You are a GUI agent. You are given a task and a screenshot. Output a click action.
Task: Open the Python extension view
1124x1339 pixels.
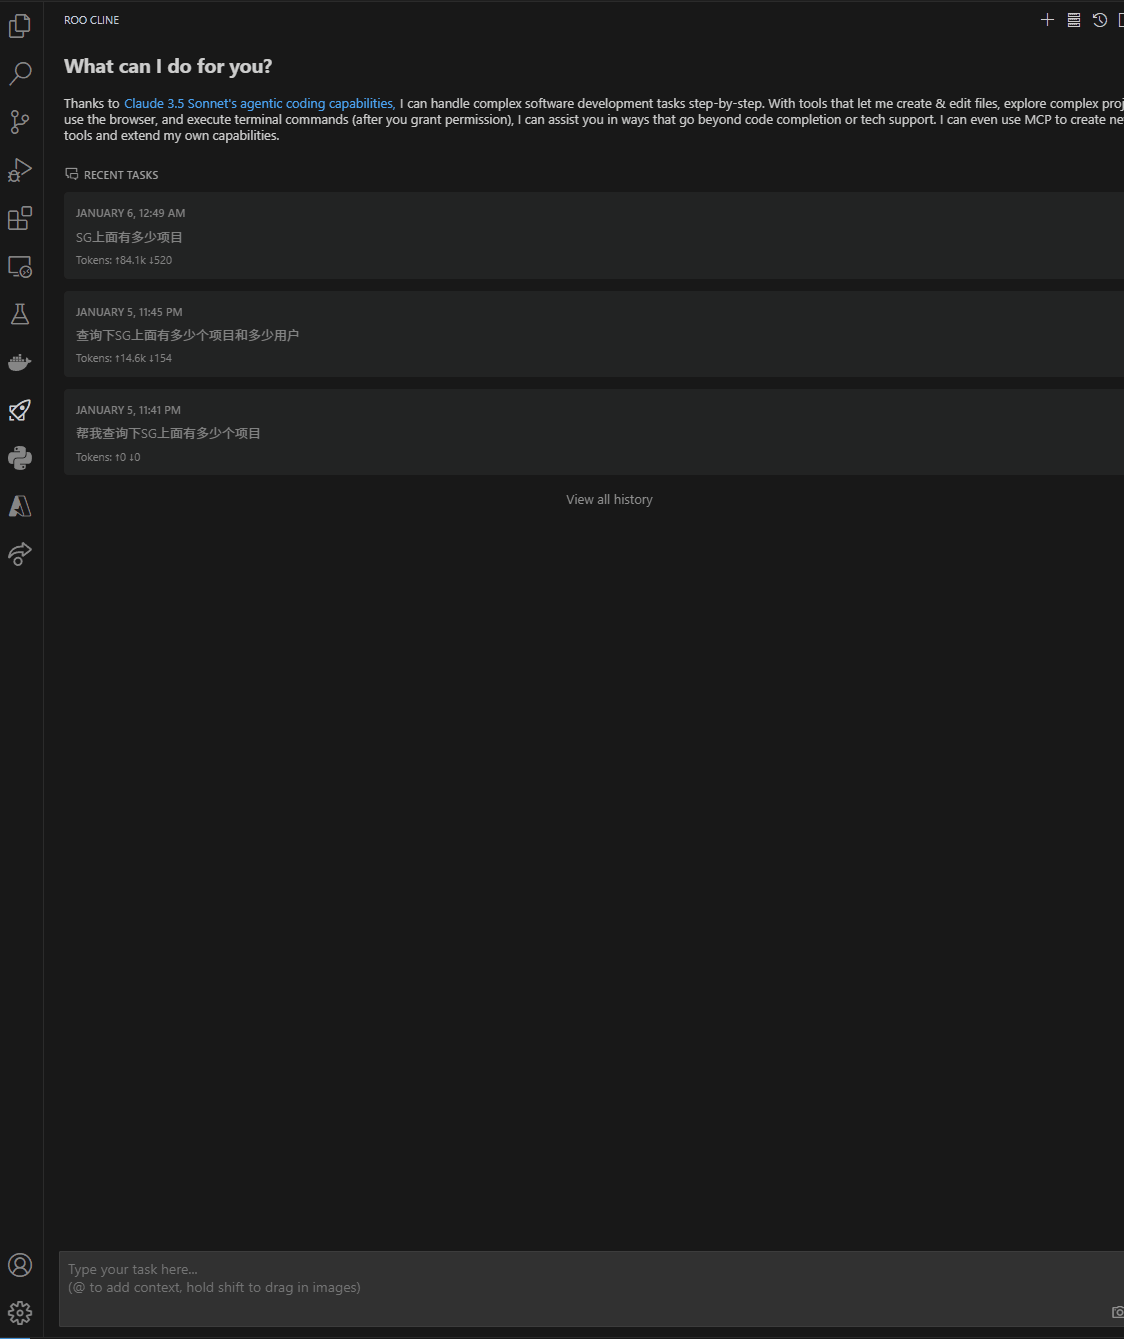(20, 457)
